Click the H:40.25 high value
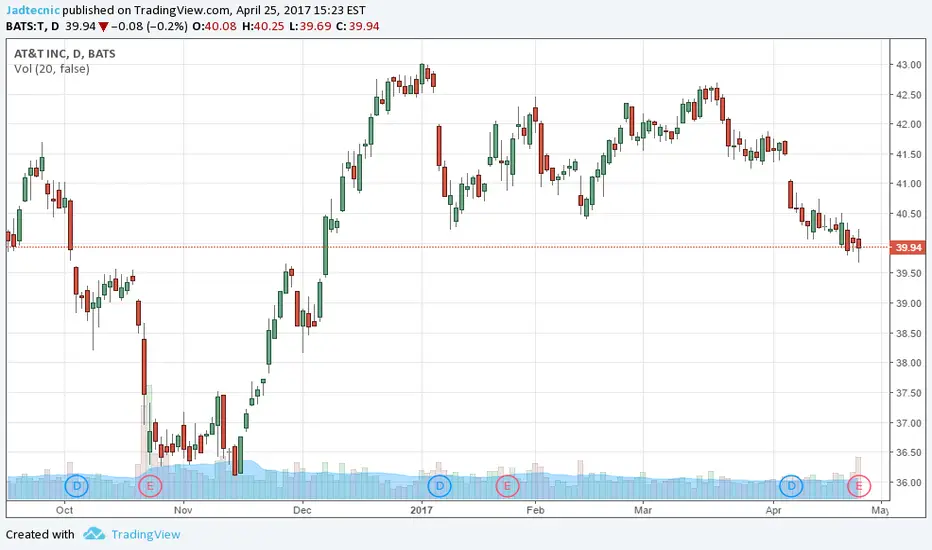Viewport: 932px width, 550px height. 263,26
